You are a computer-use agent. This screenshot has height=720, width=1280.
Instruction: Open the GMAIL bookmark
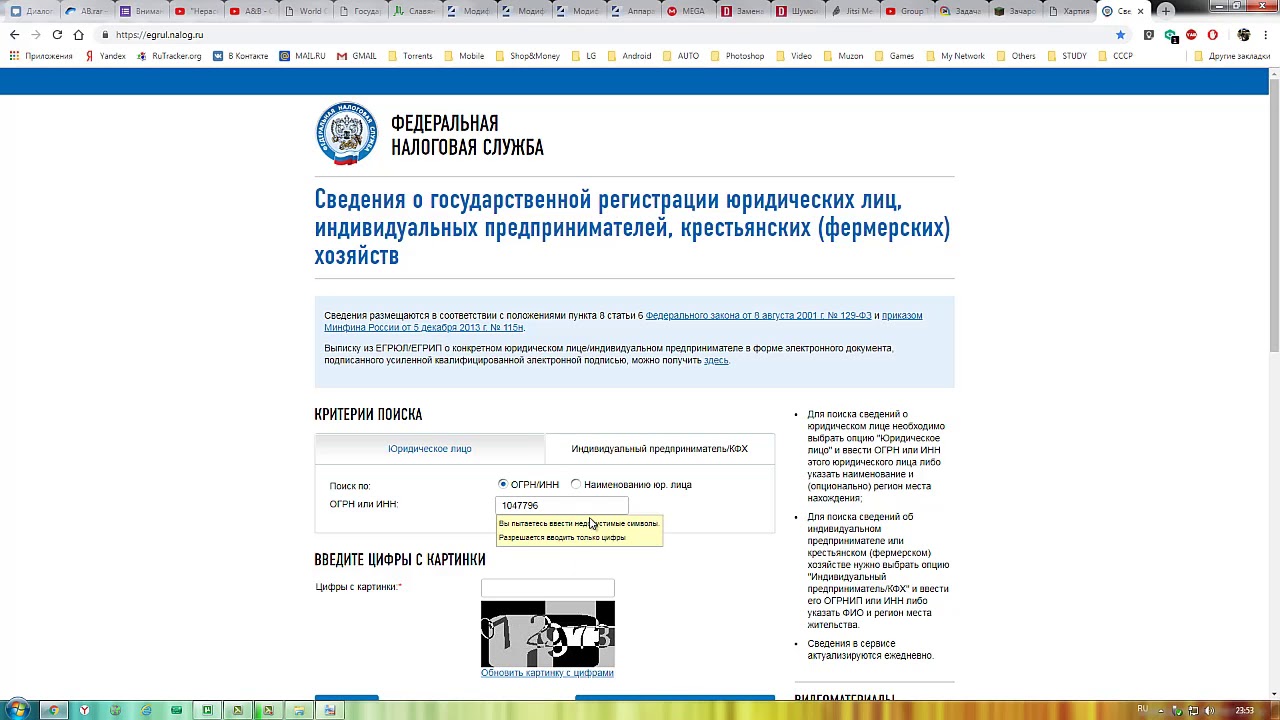[x=357, y=56]
